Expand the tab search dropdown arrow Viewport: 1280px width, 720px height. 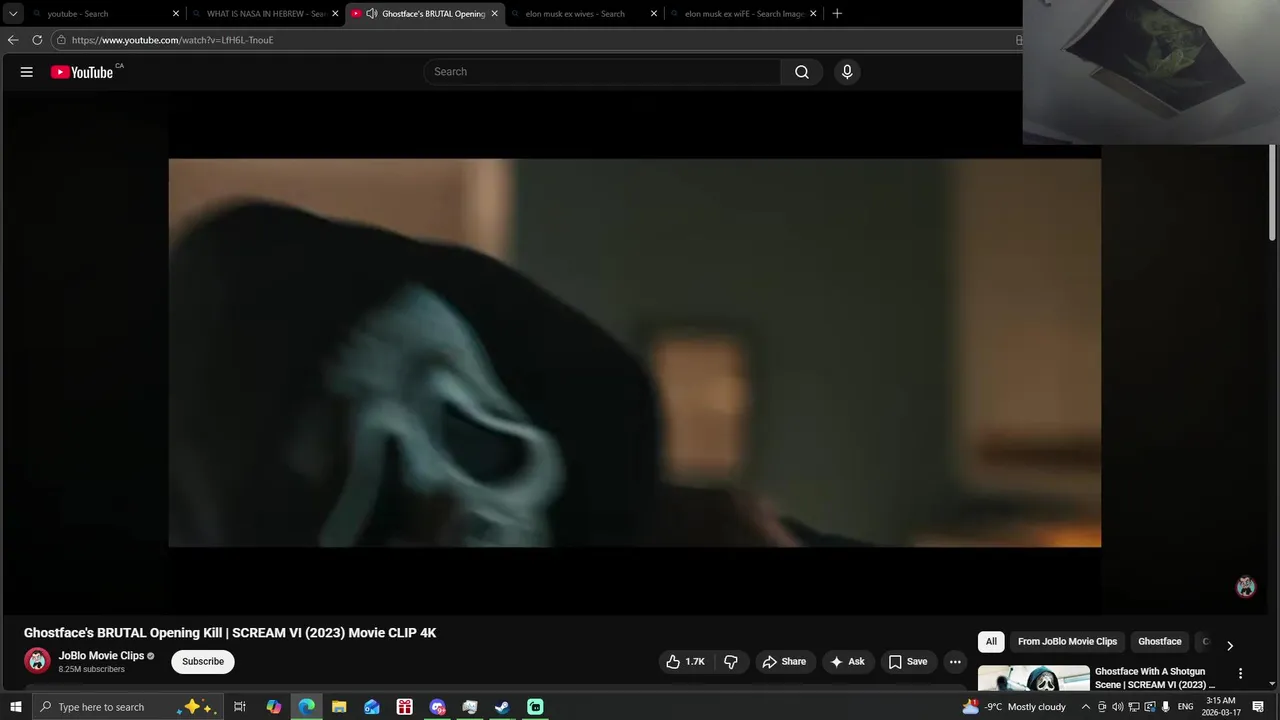(13, 14)
